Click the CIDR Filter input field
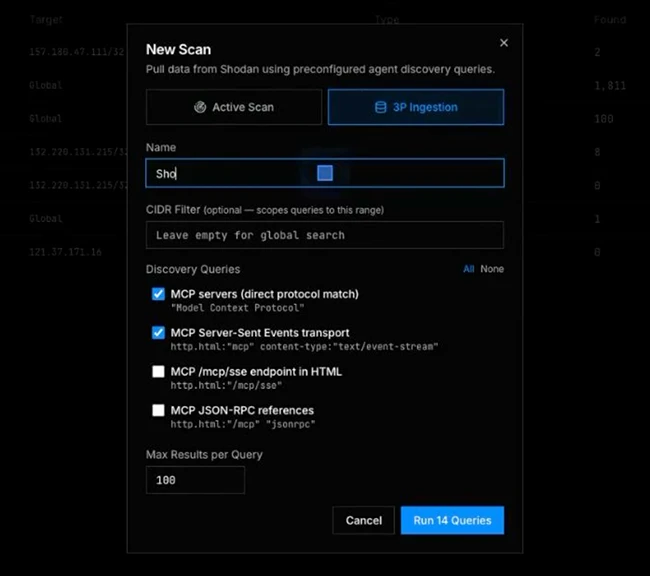650x576 pixels. (325, 235)
